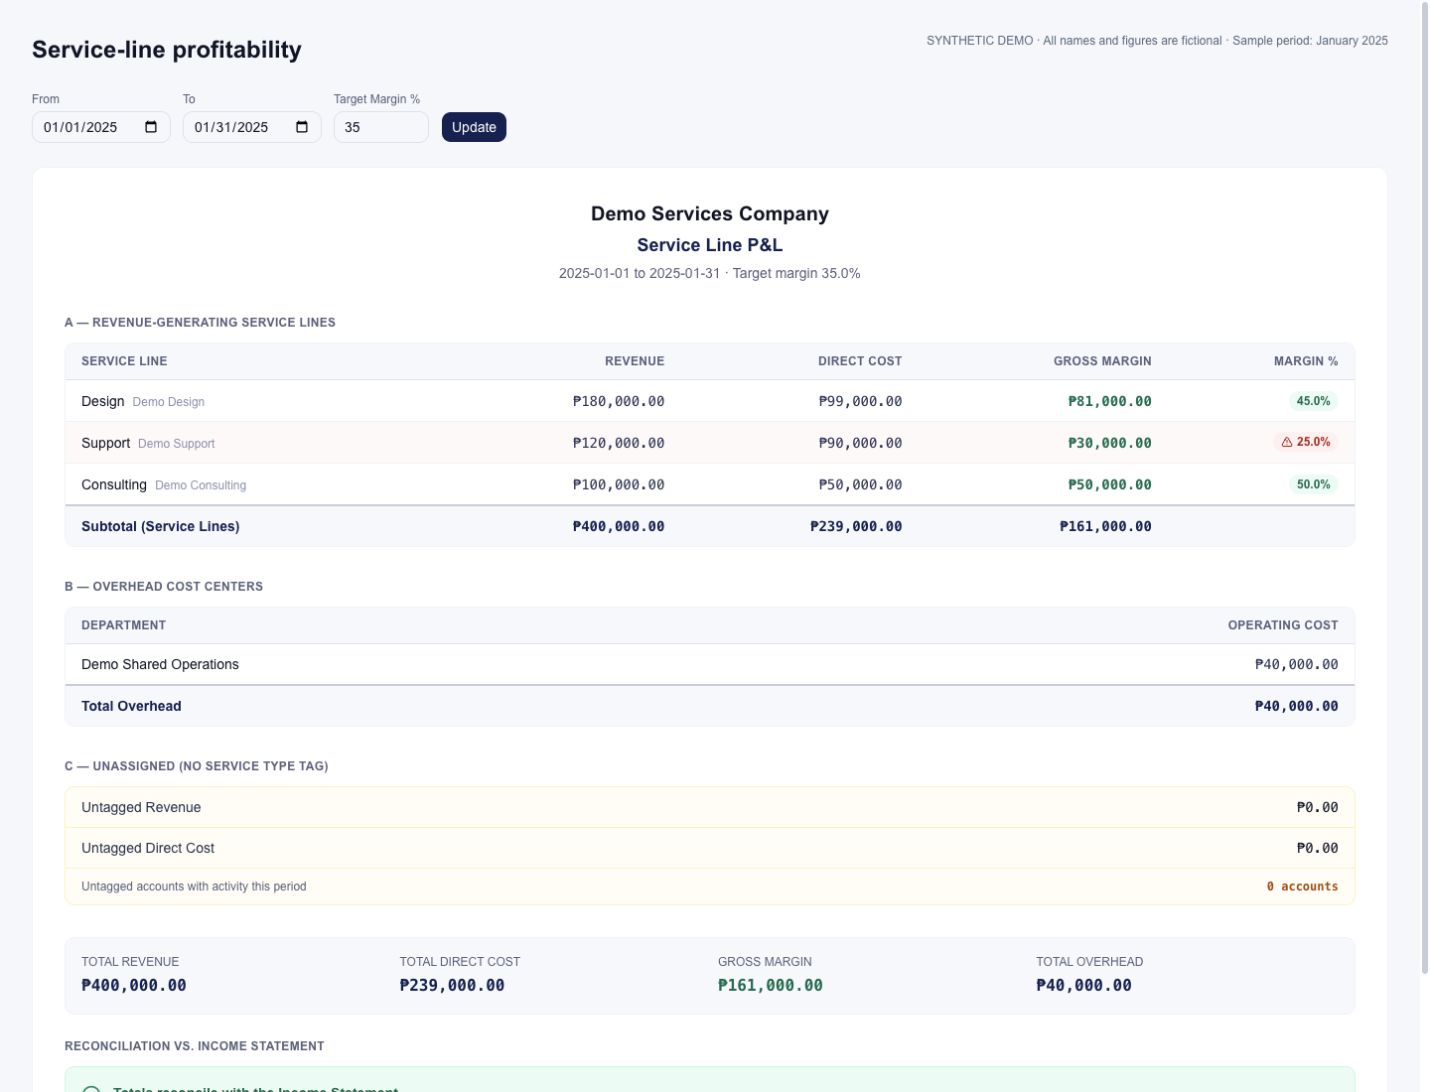Screen dimensions: 1430x1092
Task: Click the OPERATING COST column header
Action: [1283, 625]
